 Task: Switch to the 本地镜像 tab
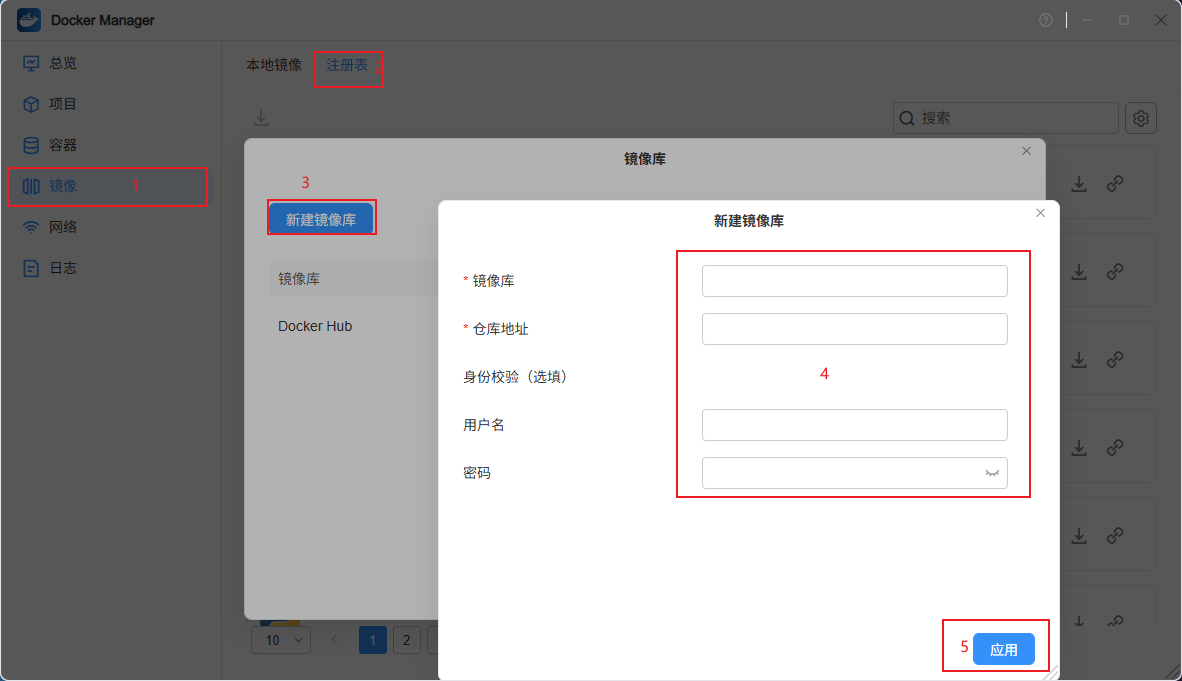pos(274,66)
